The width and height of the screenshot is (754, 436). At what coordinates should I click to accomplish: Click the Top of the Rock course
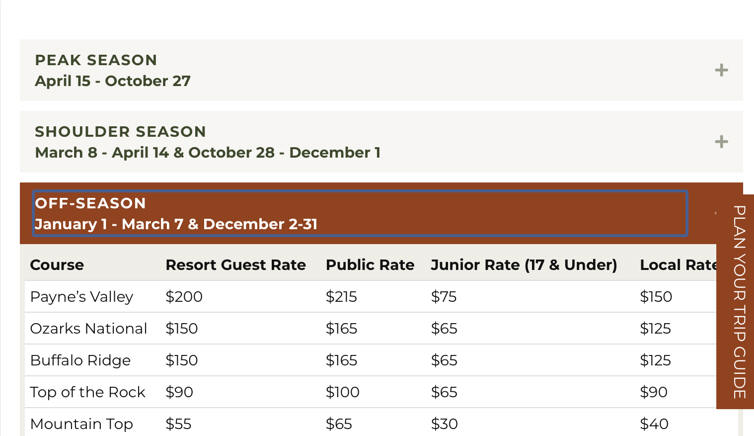pos(88,392)
